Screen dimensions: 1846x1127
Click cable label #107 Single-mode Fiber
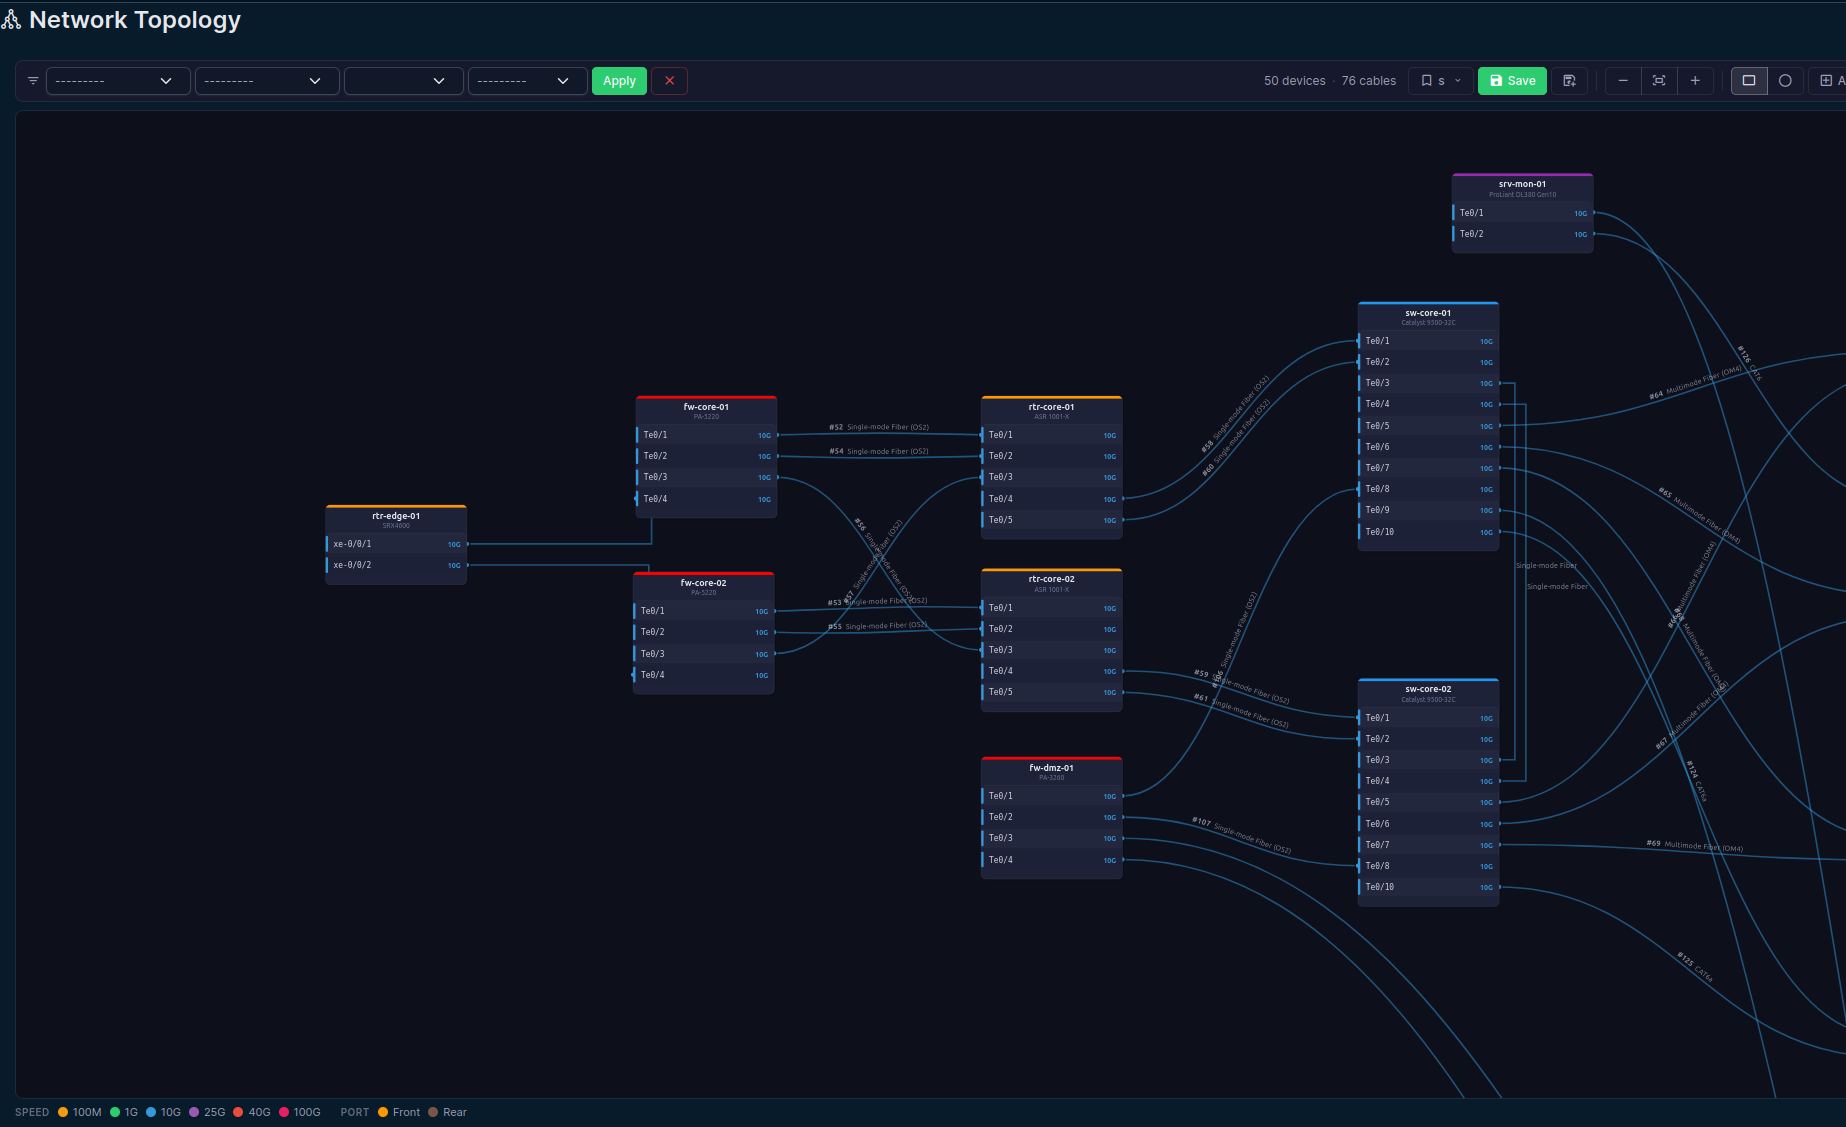[1241, 835]
